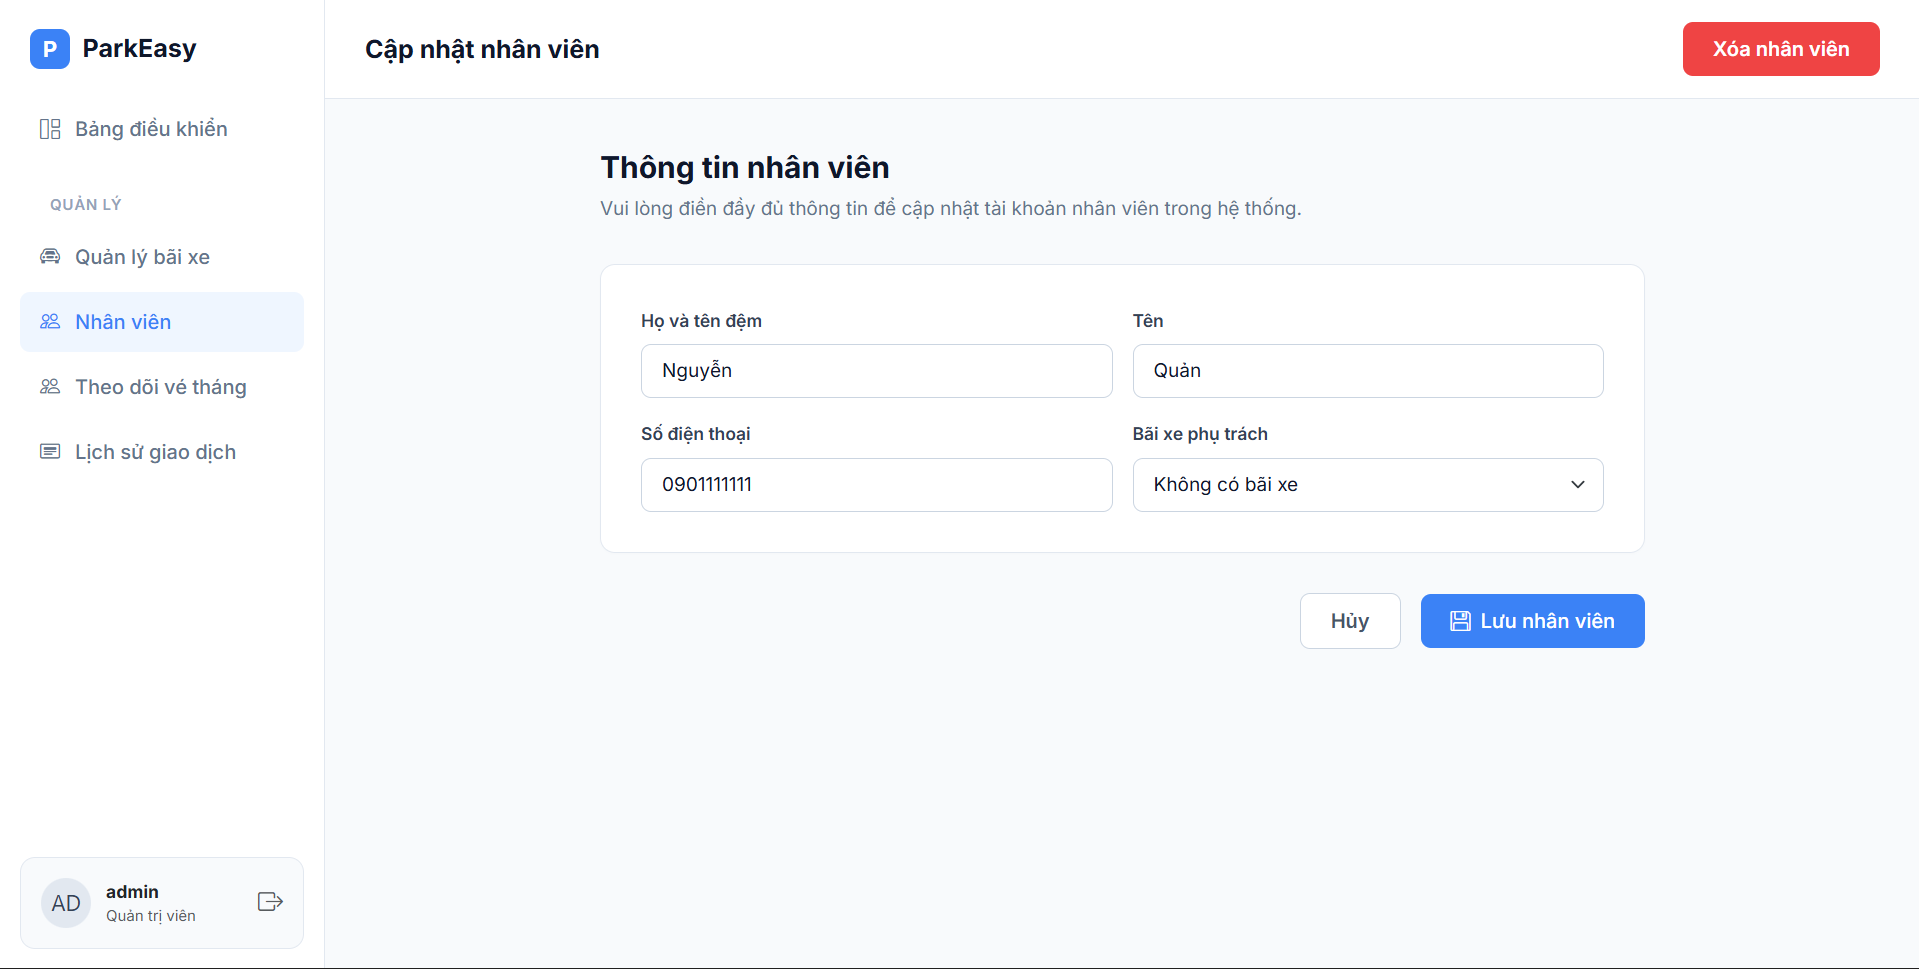The height and width of the screenshot is (969, 1919).
Task: Click the car icon for parking management
Action: (x=50, y=257)
